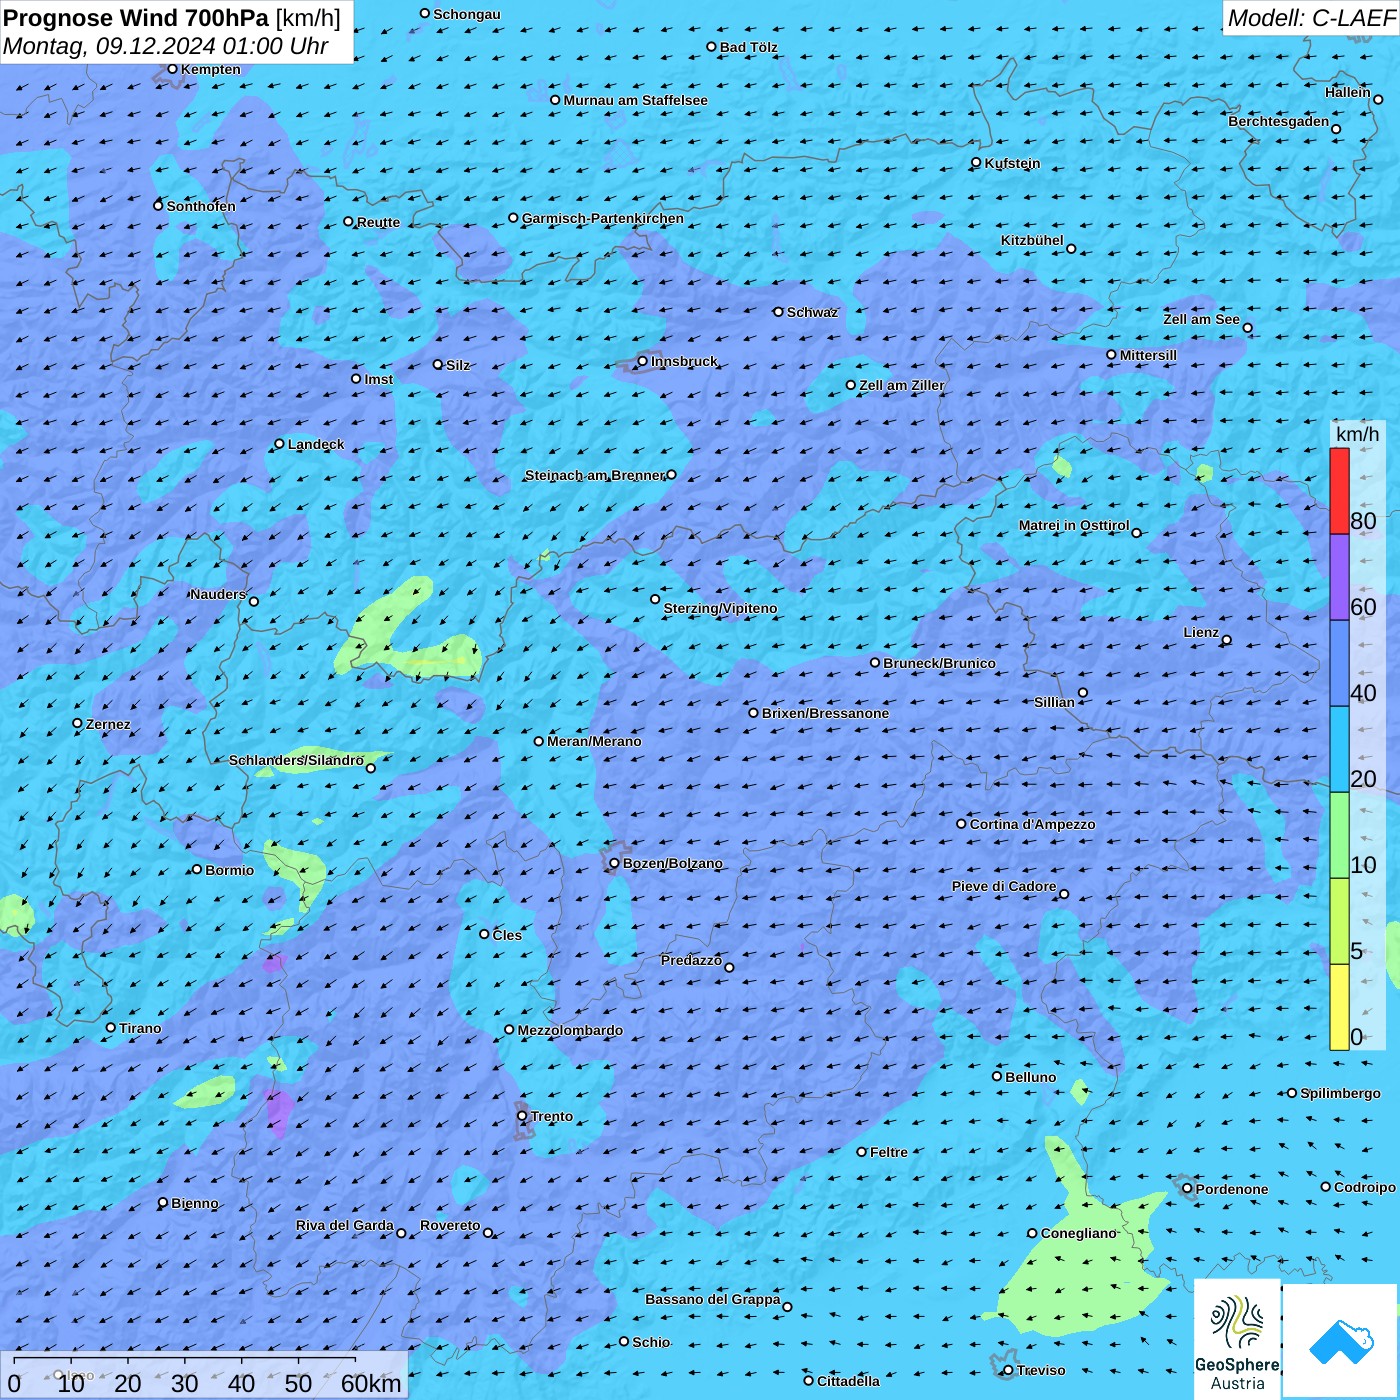Screen dimensions: 1400x1400
Task: Click the Kitzbühel city label
Action: point(1032,240)
